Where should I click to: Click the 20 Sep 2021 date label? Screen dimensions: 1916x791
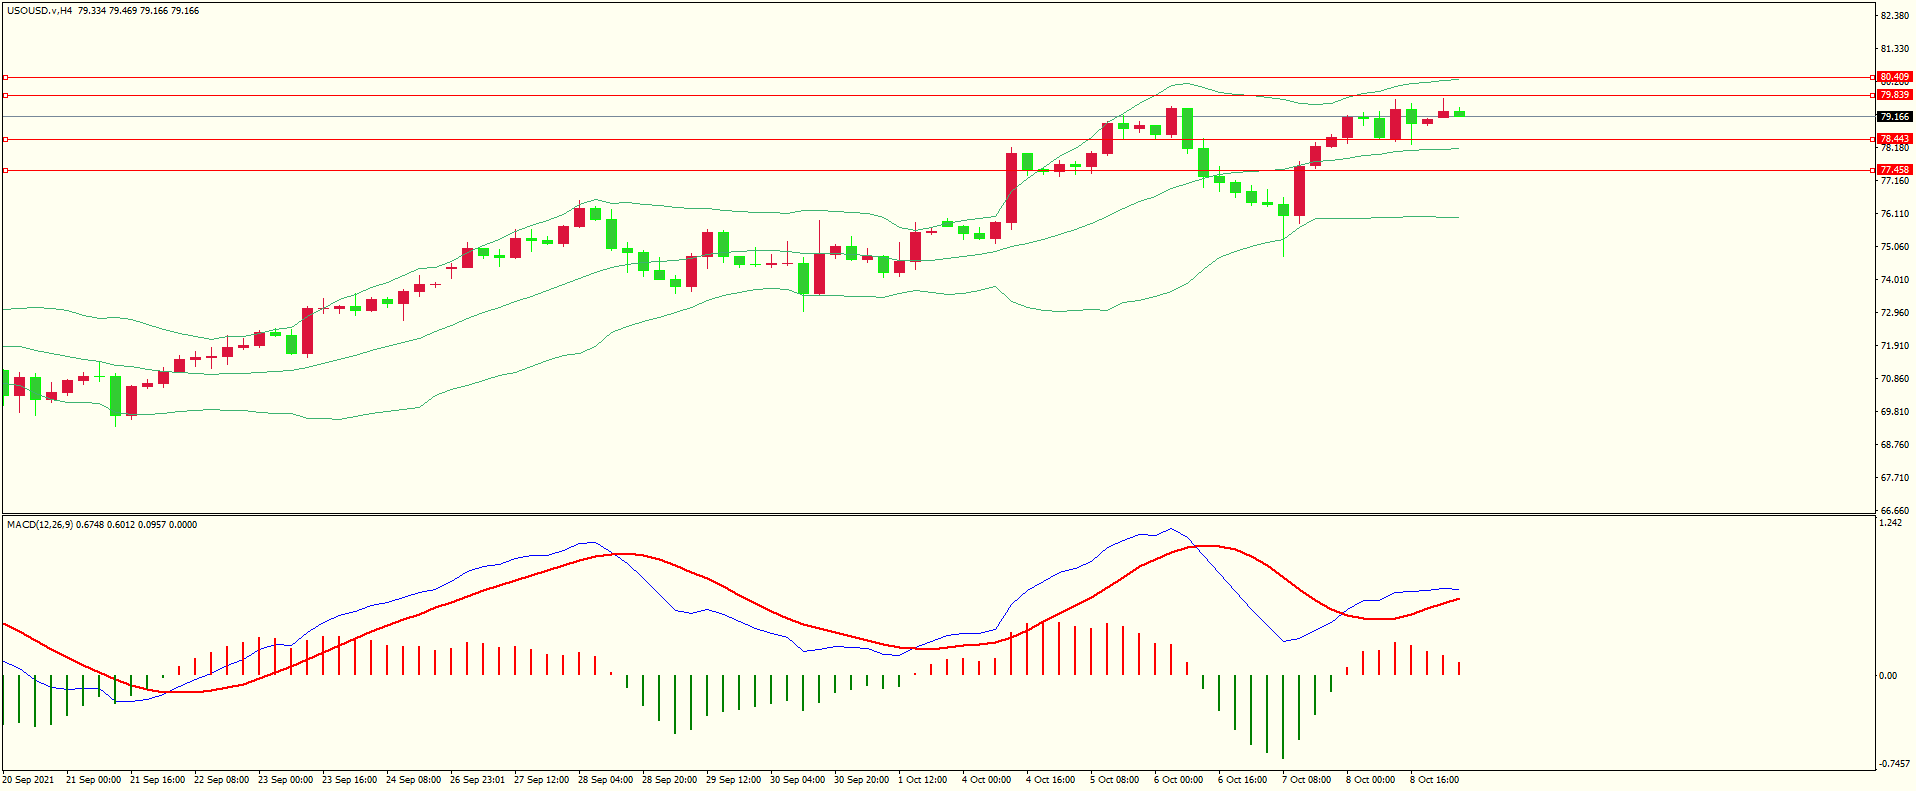pos(29,780)
